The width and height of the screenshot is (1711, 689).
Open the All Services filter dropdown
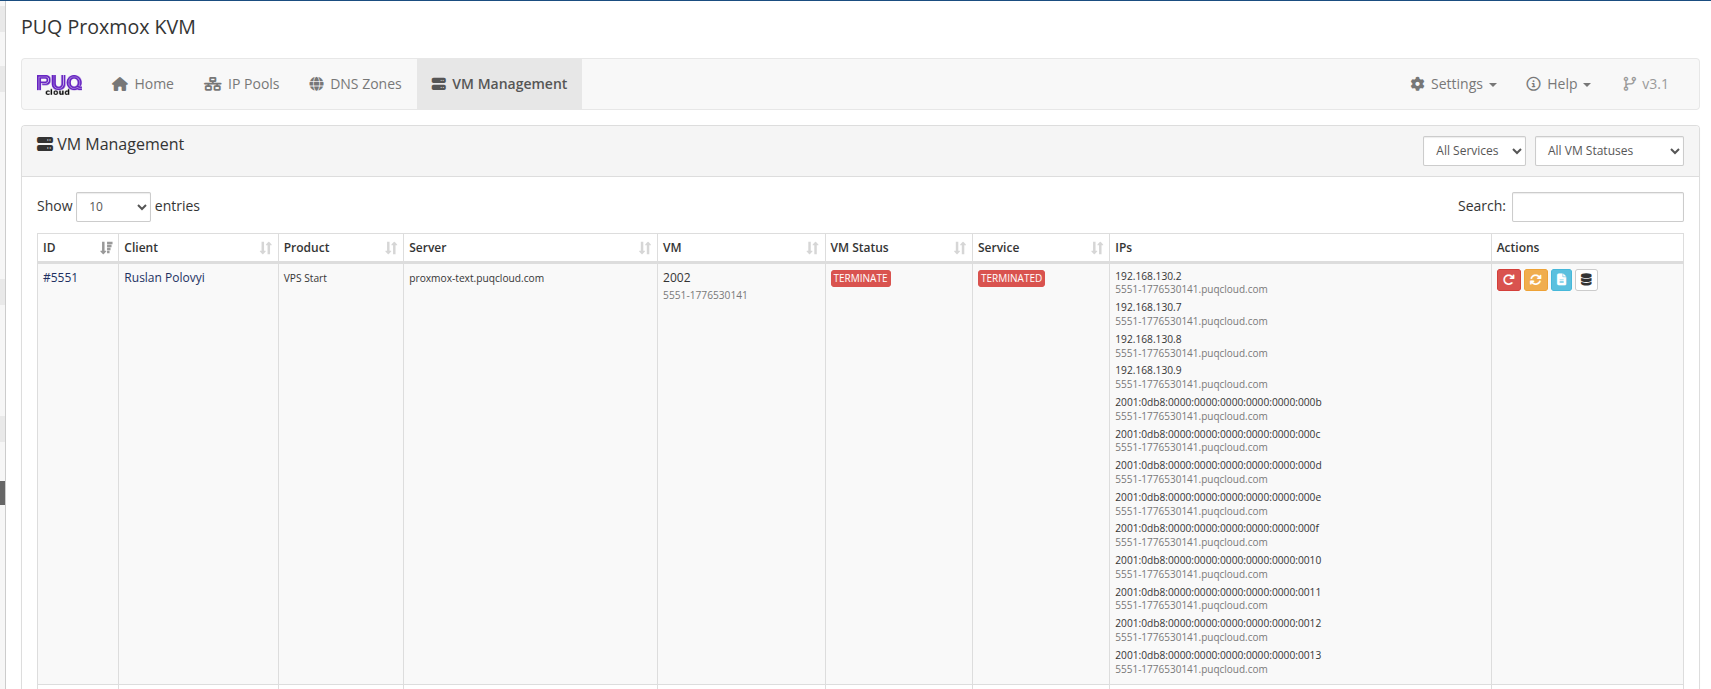click(x=1474, y=151)
